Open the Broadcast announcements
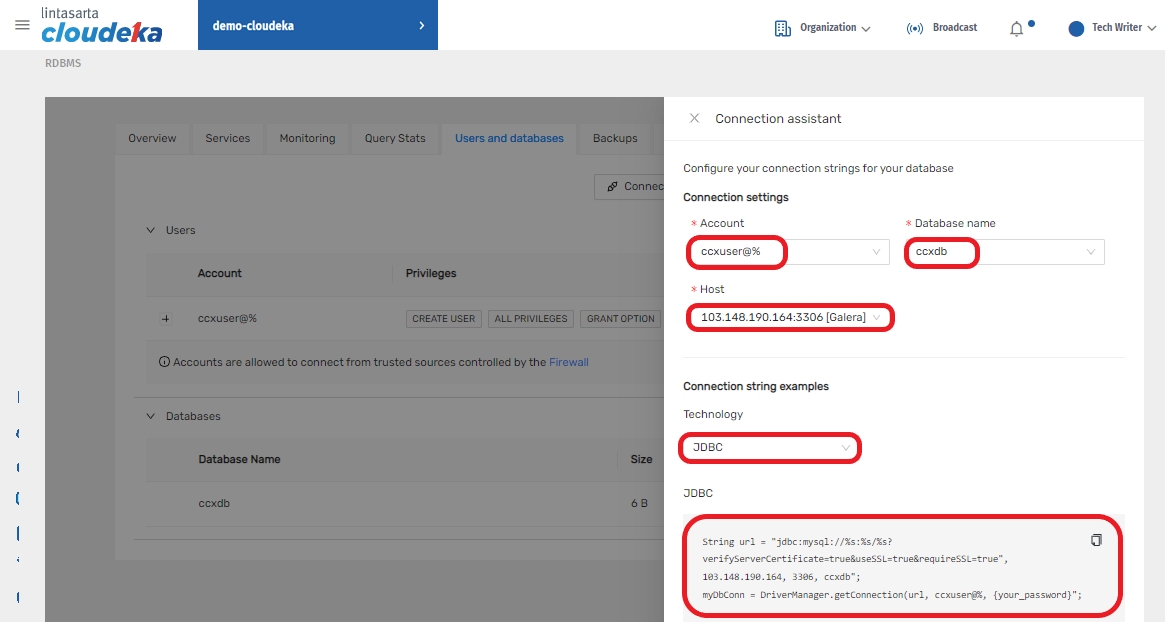This screenshot has width=1165, height=623. [941, 28]
